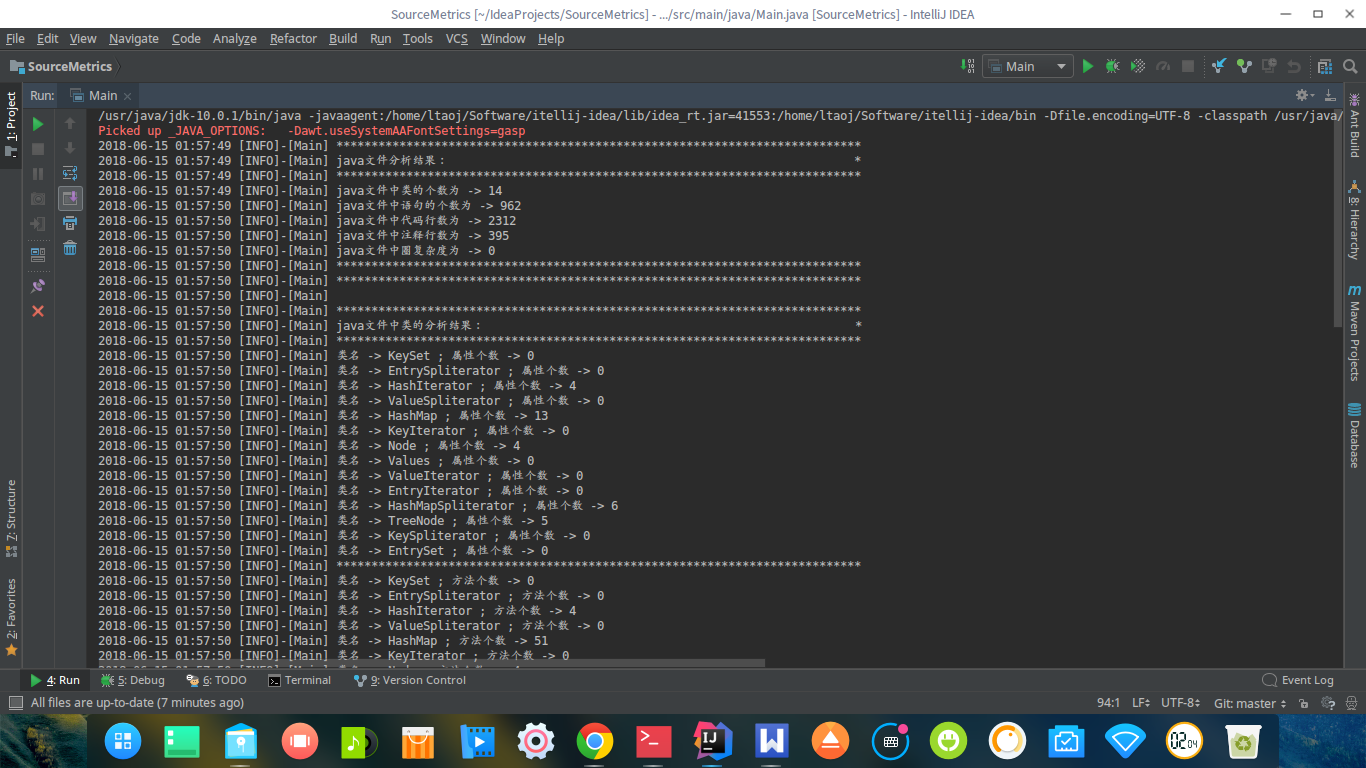This screenshot has height=768, width=1366.
Task: Click the tool window quick-access icon in status bar
Action: pyautogui.click(x=15, y=703)
